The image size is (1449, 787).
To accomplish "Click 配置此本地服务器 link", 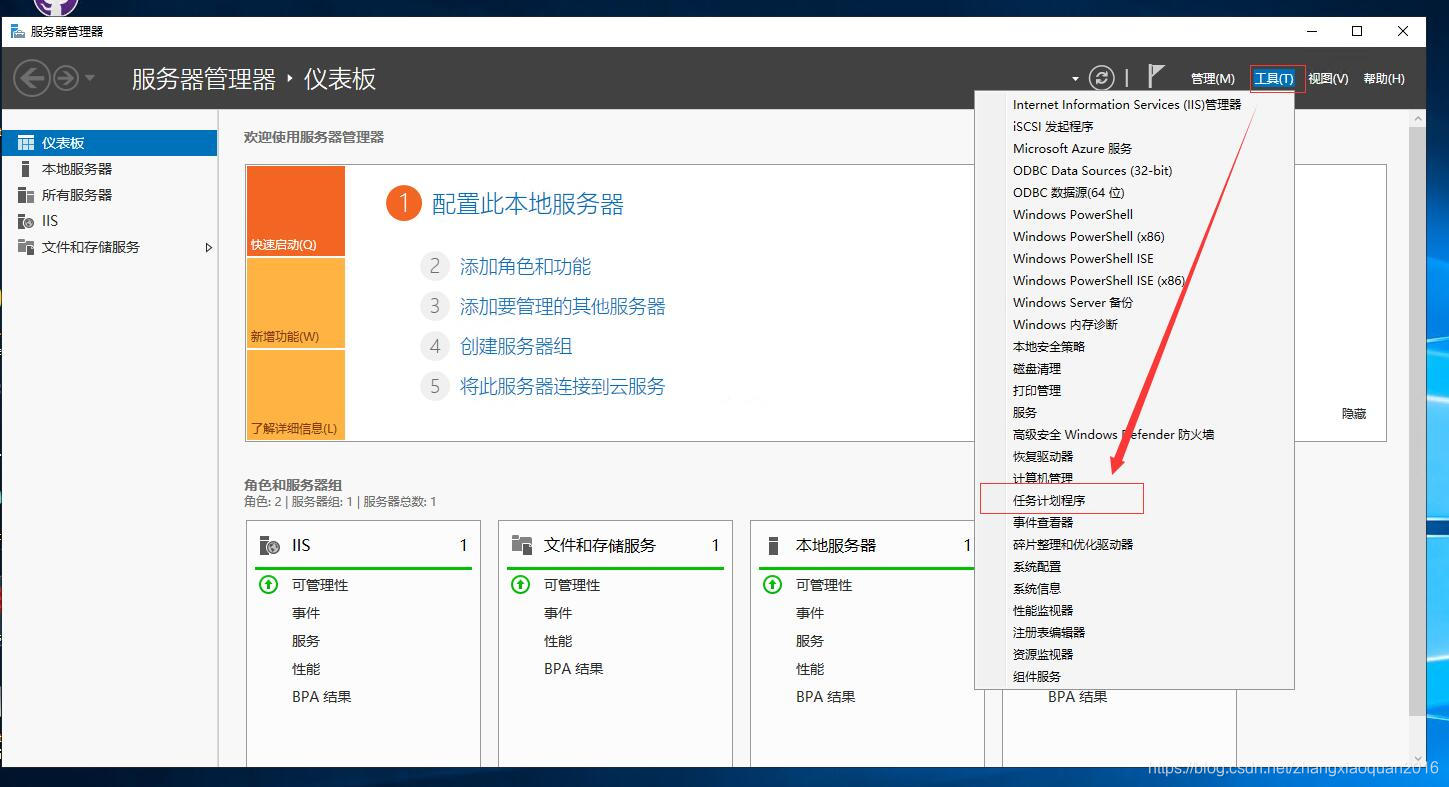I will pos(527,205).
